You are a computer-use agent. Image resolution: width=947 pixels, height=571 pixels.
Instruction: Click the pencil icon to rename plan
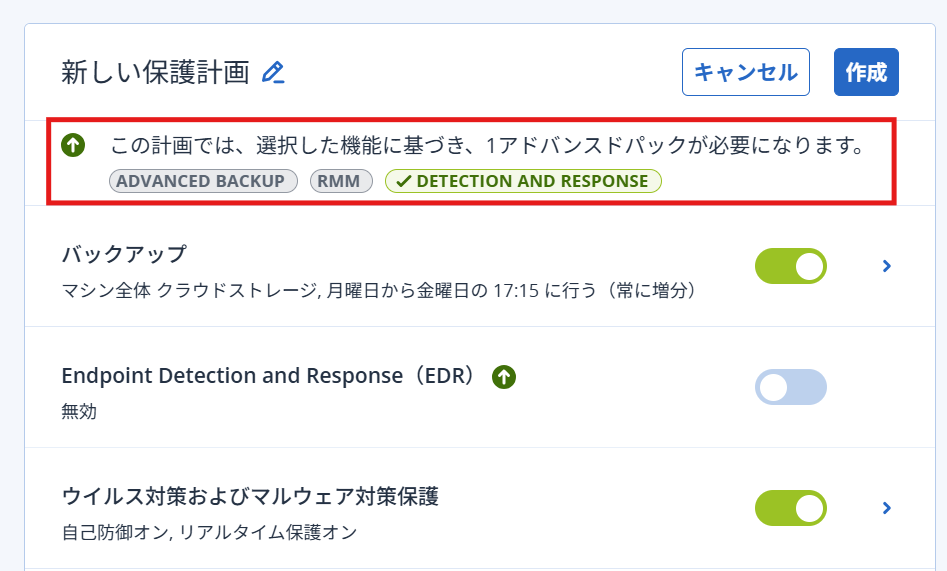coord(273,73)
